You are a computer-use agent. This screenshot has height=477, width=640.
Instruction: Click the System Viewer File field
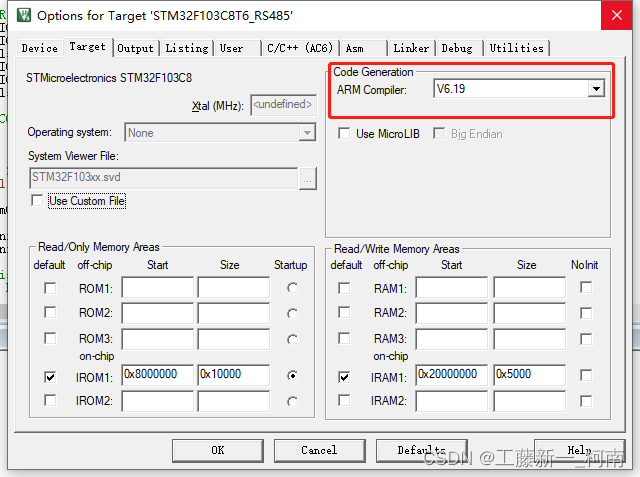[x=163, y=178]
